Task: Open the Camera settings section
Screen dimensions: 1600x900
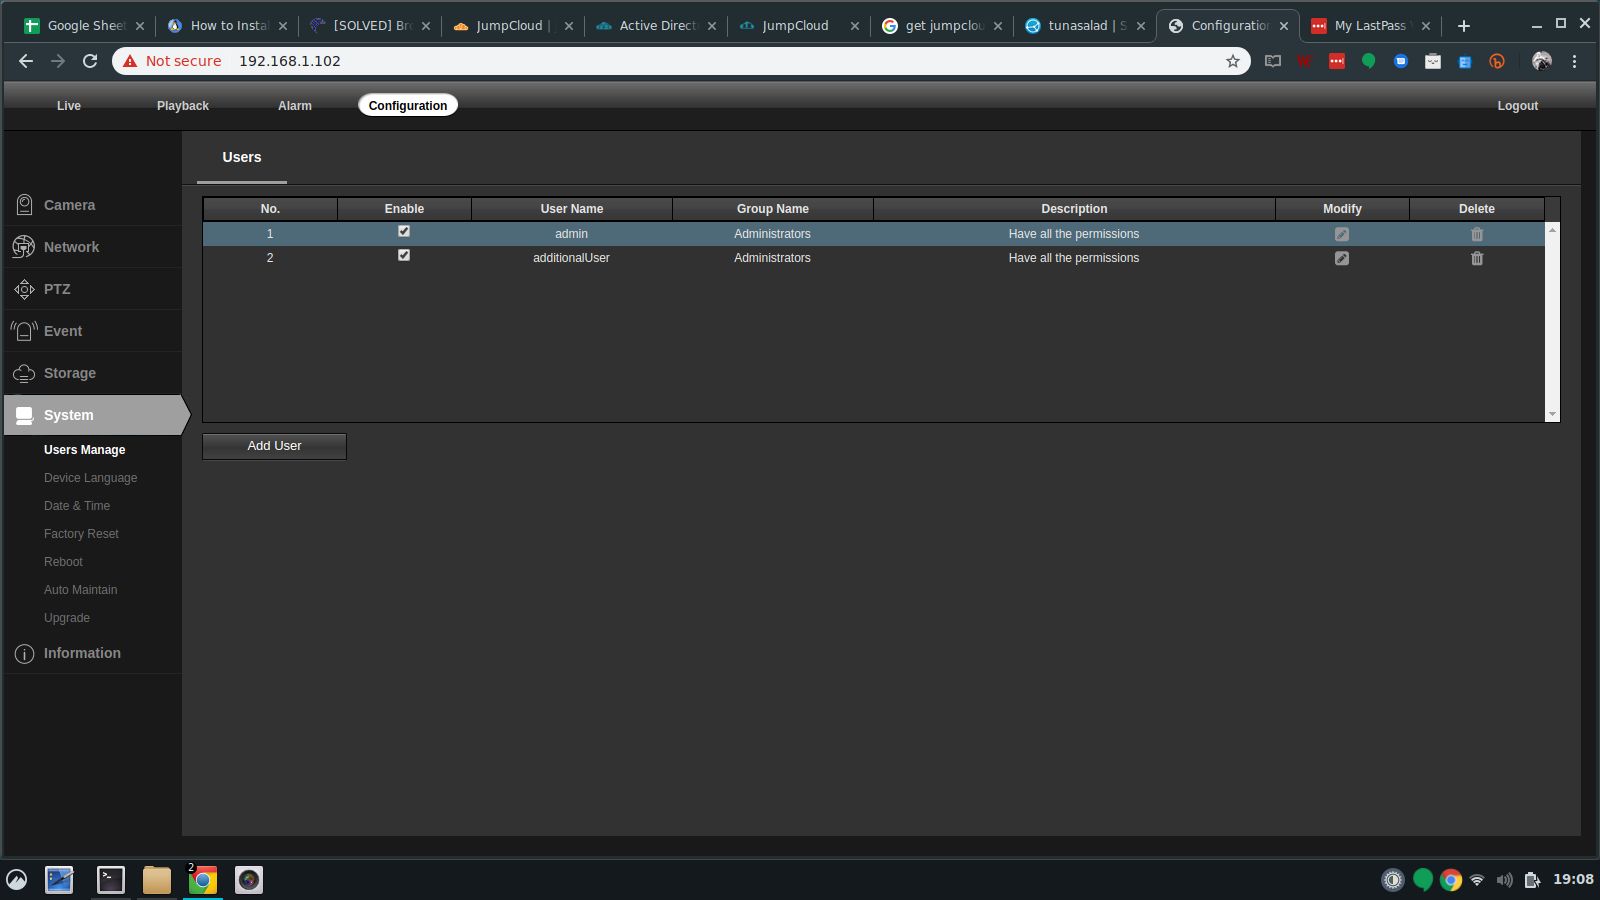Action: point(69,205)
